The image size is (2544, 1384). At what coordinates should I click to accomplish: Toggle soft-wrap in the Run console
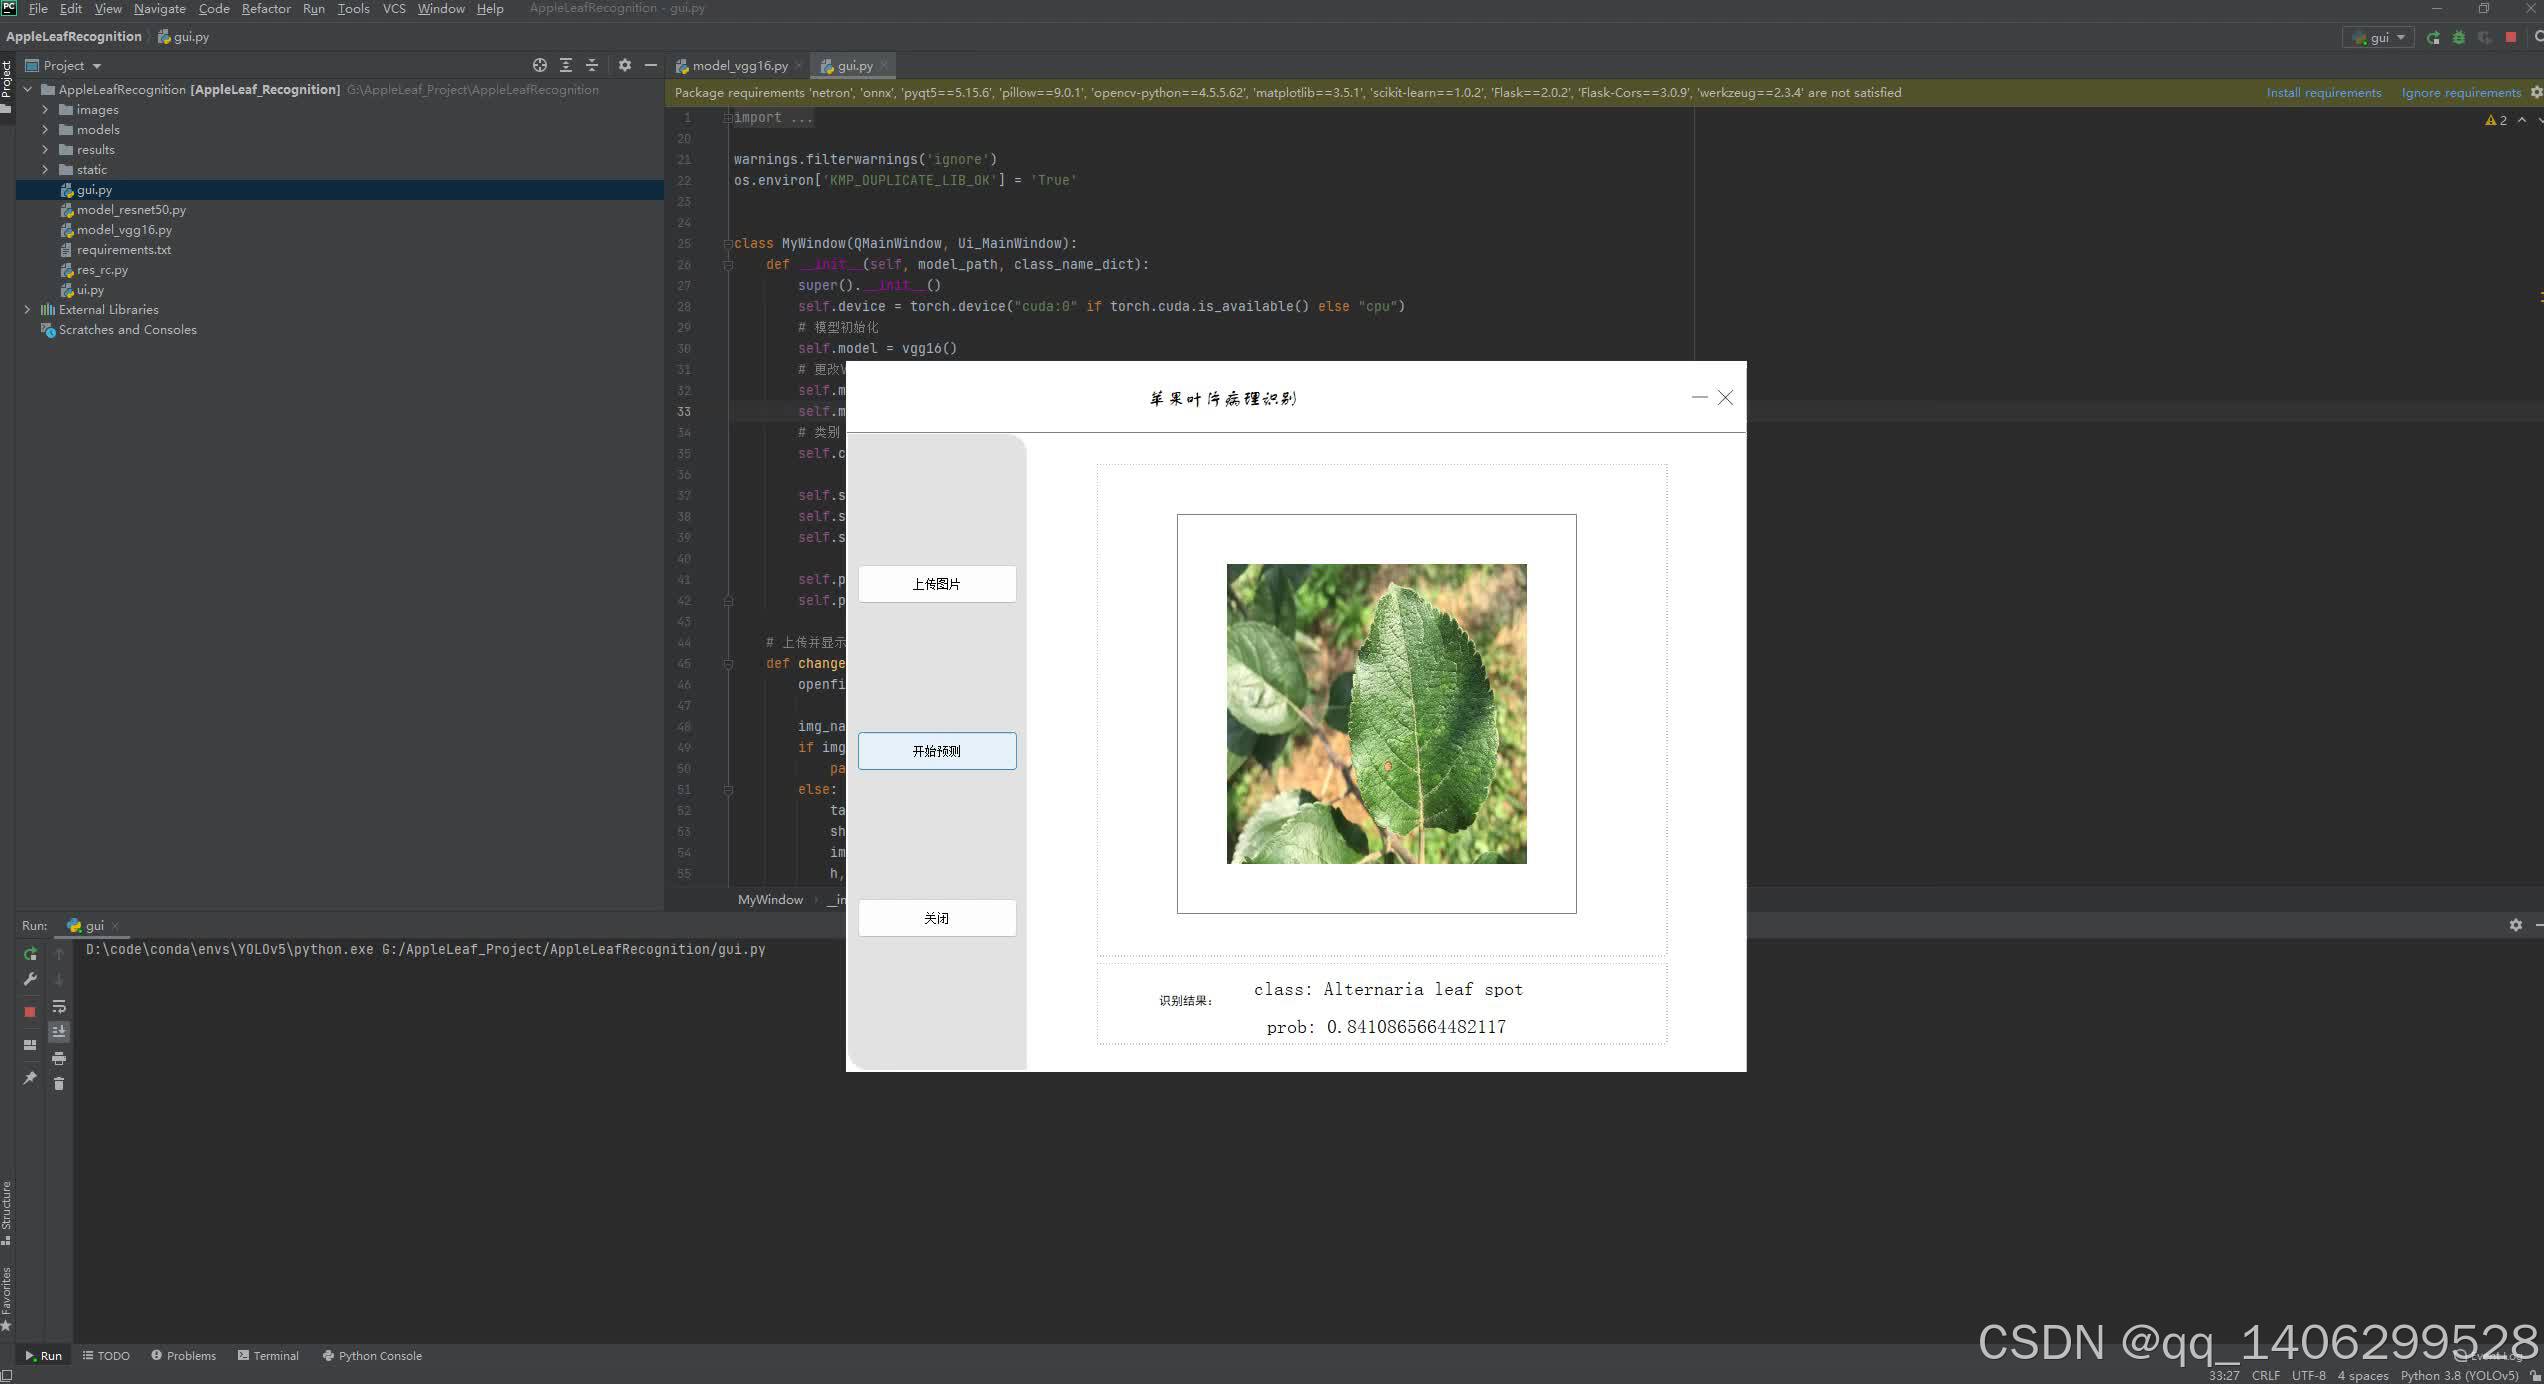pos(59,1006)
